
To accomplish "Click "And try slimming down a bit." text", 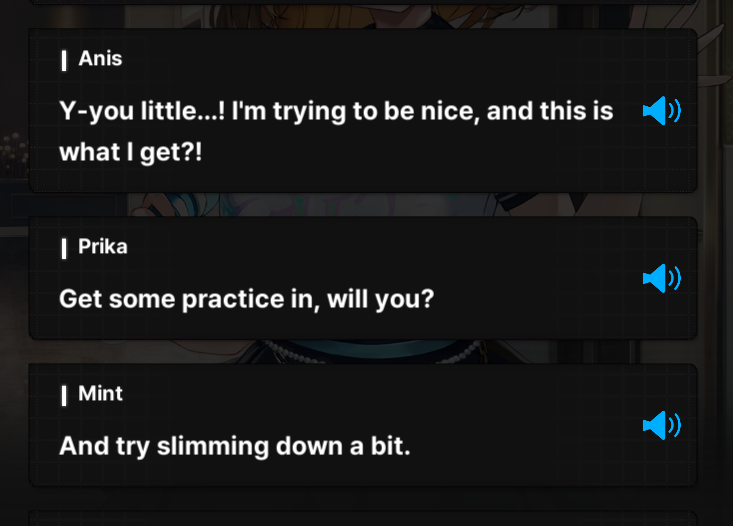I will (x=235, y=446).
